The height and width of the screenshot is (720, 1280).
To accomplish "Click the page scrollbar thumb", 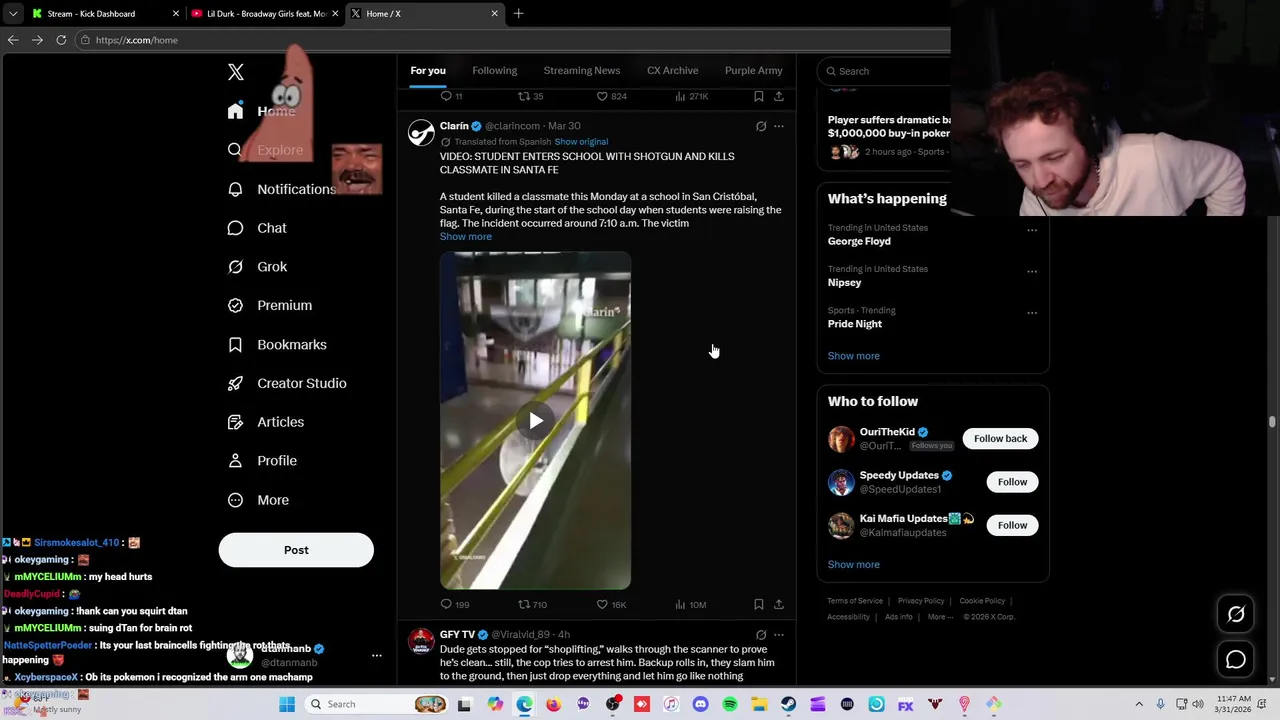I will (1272, 422).
